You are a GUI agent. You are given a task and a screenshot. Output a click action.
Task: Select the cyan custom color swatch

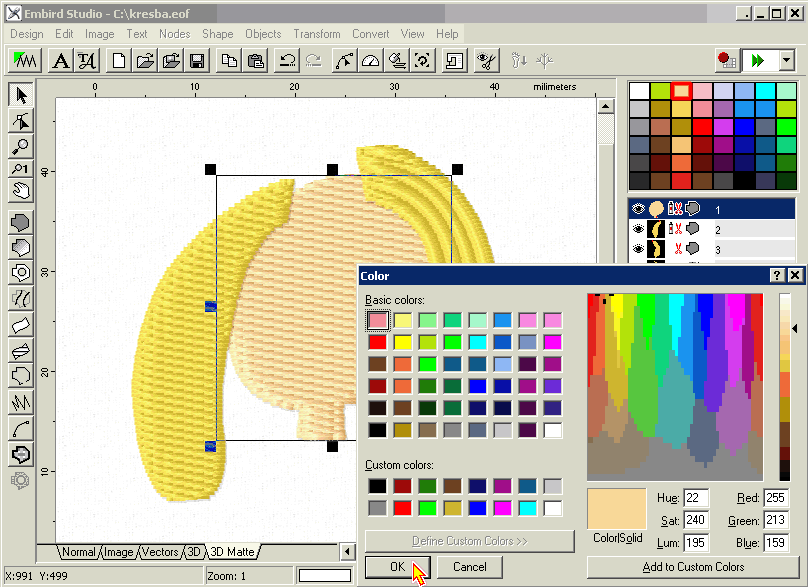coord(528,508)
